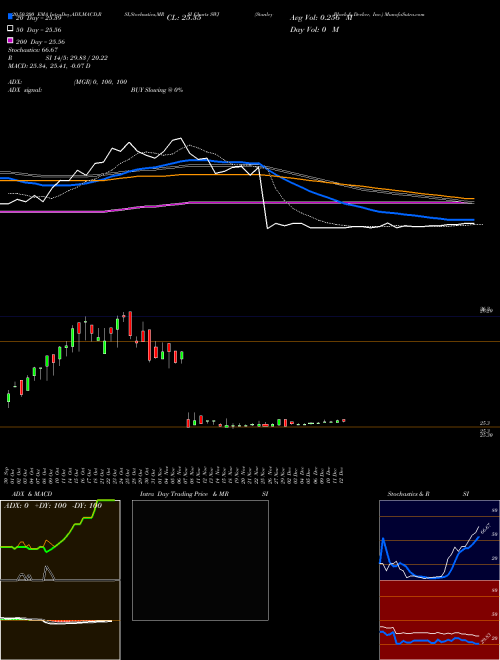Click the 'BUY Slowing @ 0%' signal text
Image resolution: width=500 pixels, height=660 pixels.
point(157,90)
